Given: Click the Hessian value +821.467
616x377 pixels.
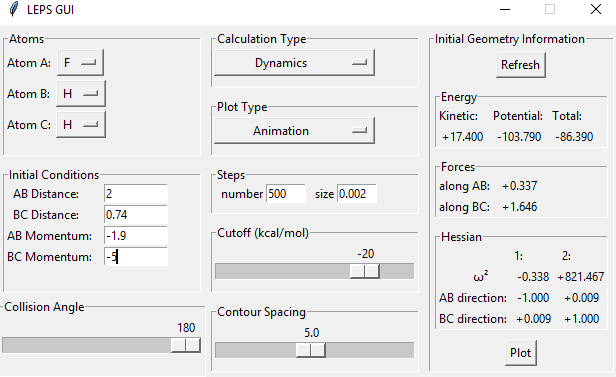Looking at the screenshot, I should click(x=581, y=277).
